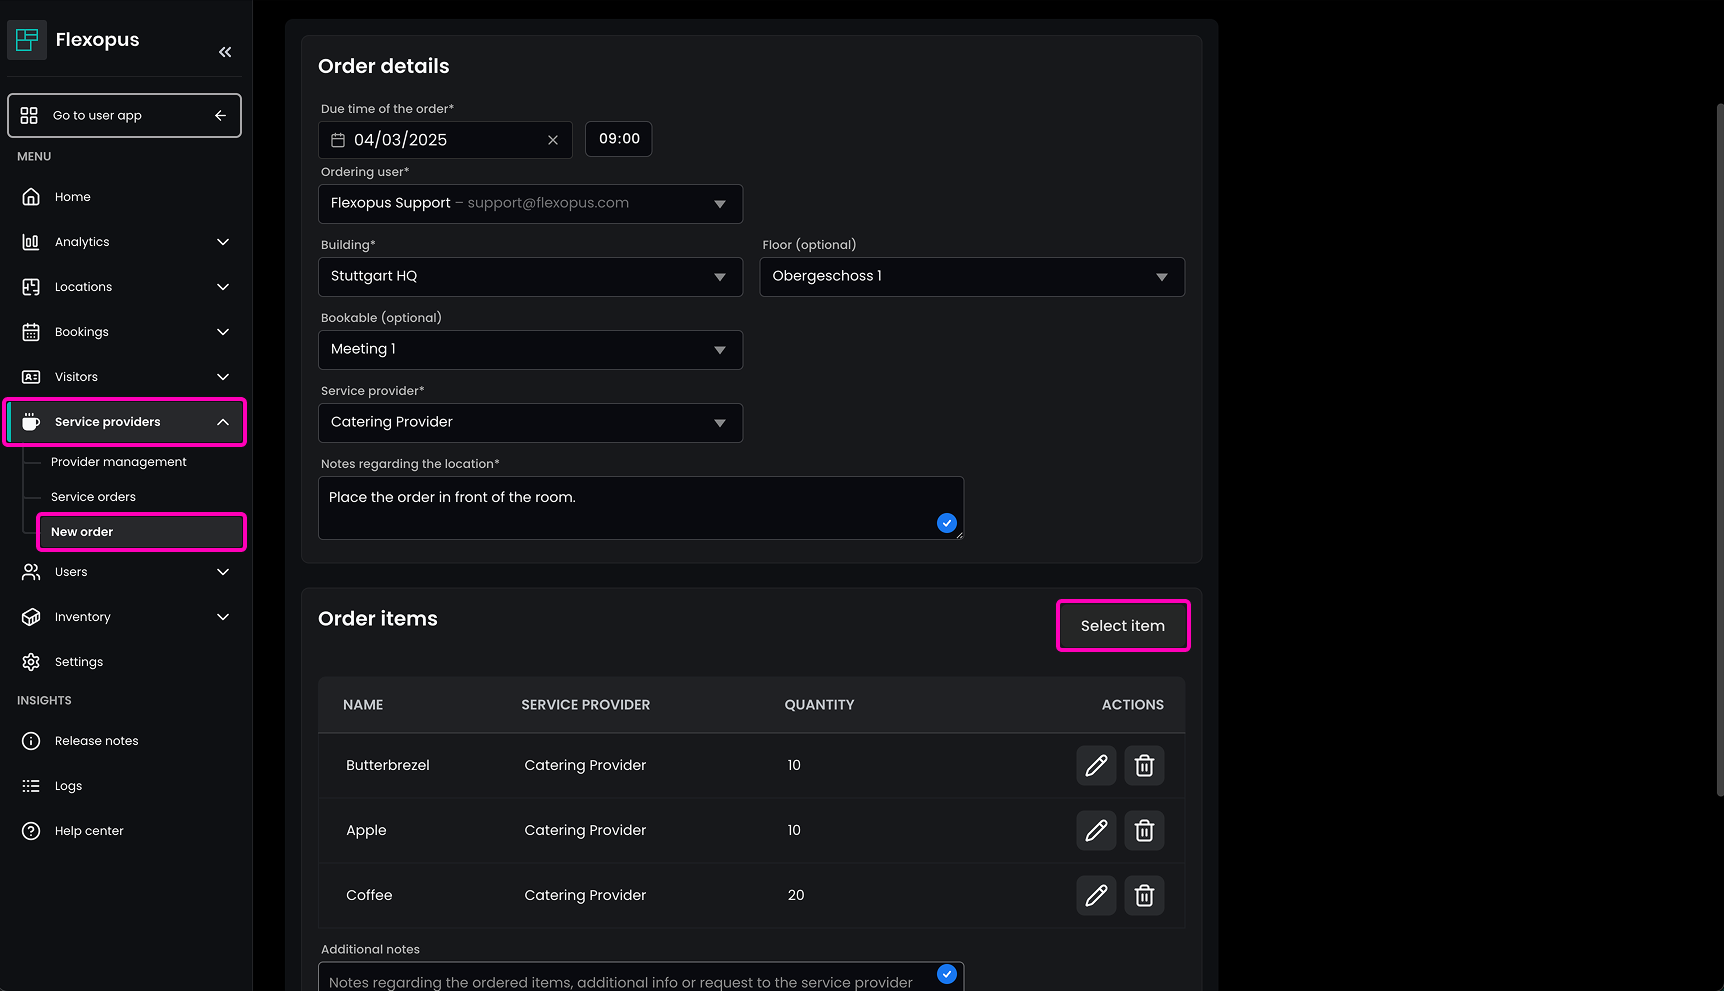
Task: Click the trash icon for Coffee
Action: click(1144, 896)
